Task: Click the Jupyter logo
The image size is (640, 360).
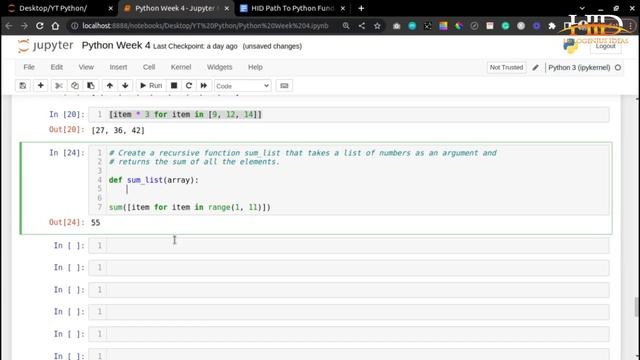Action: pos(45,45)
